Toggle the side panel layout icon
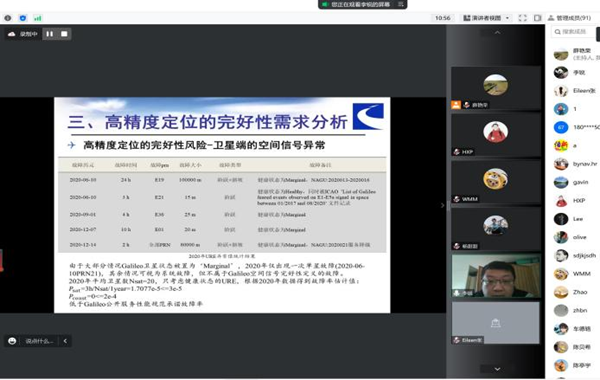This screenshot has height=380, width=600. click(538, 18)
